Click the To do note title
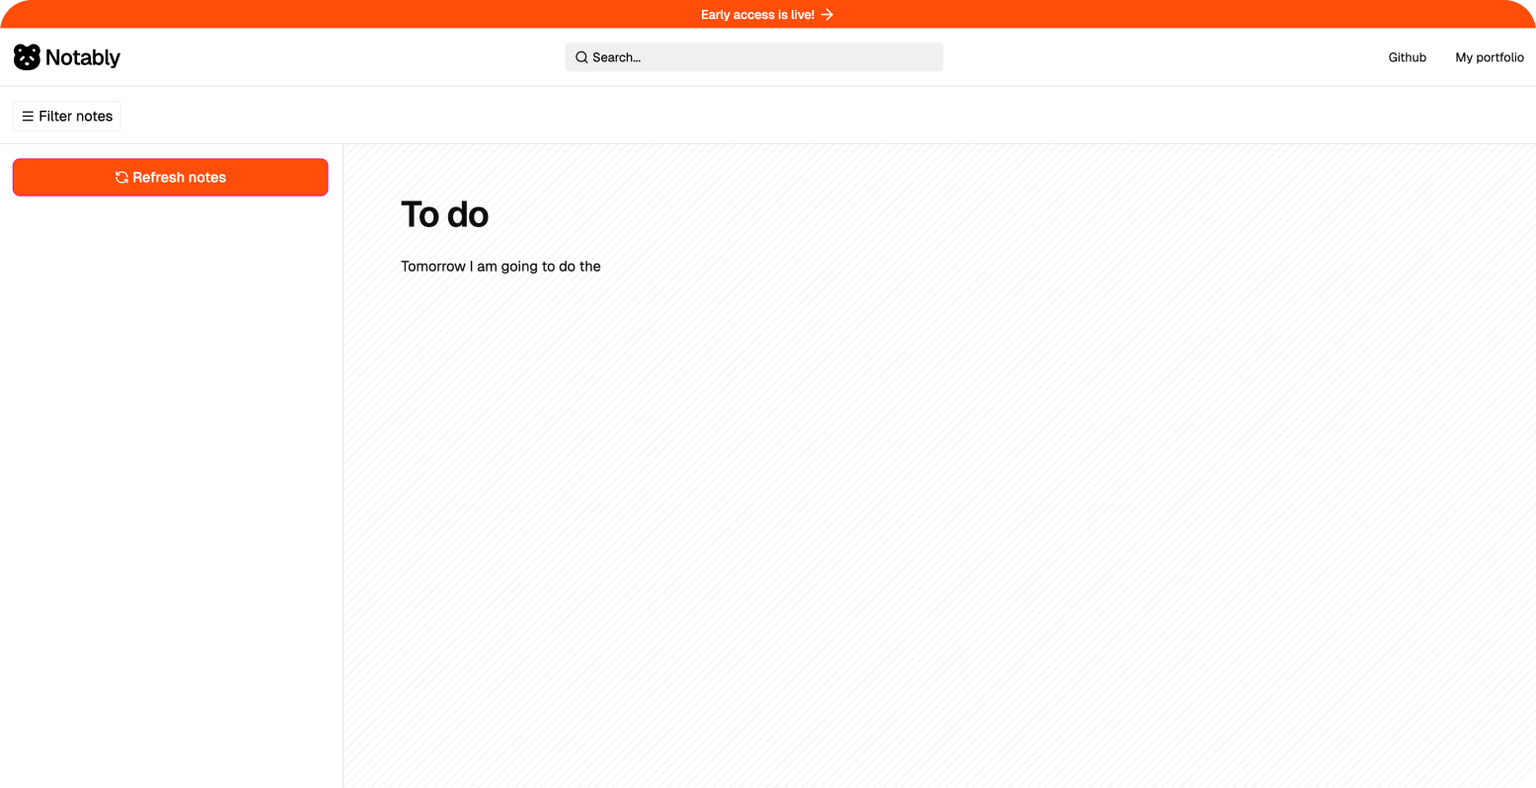The height and width of the screenshot is (788, 1536). pos(445,214)
